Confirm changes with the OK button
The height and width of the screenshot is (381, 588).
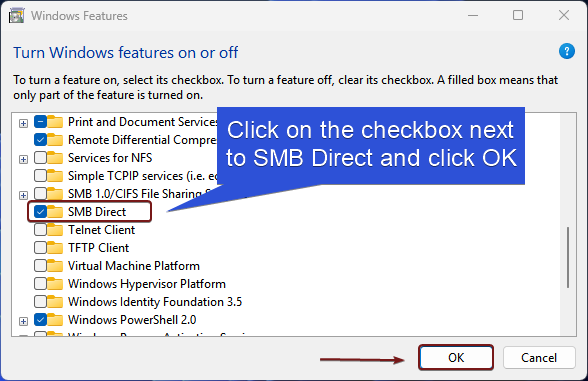tap(456, 357)
